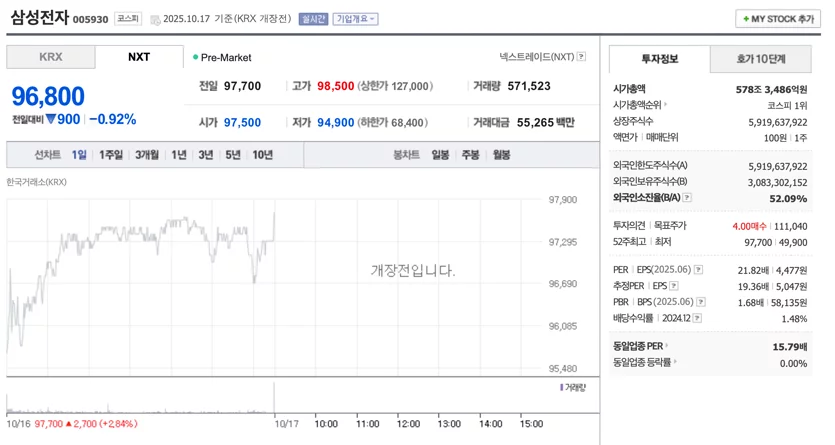Screen dimensions: 835x445
Task: Select the 3개월 line chart period
Action: (147, 155)
